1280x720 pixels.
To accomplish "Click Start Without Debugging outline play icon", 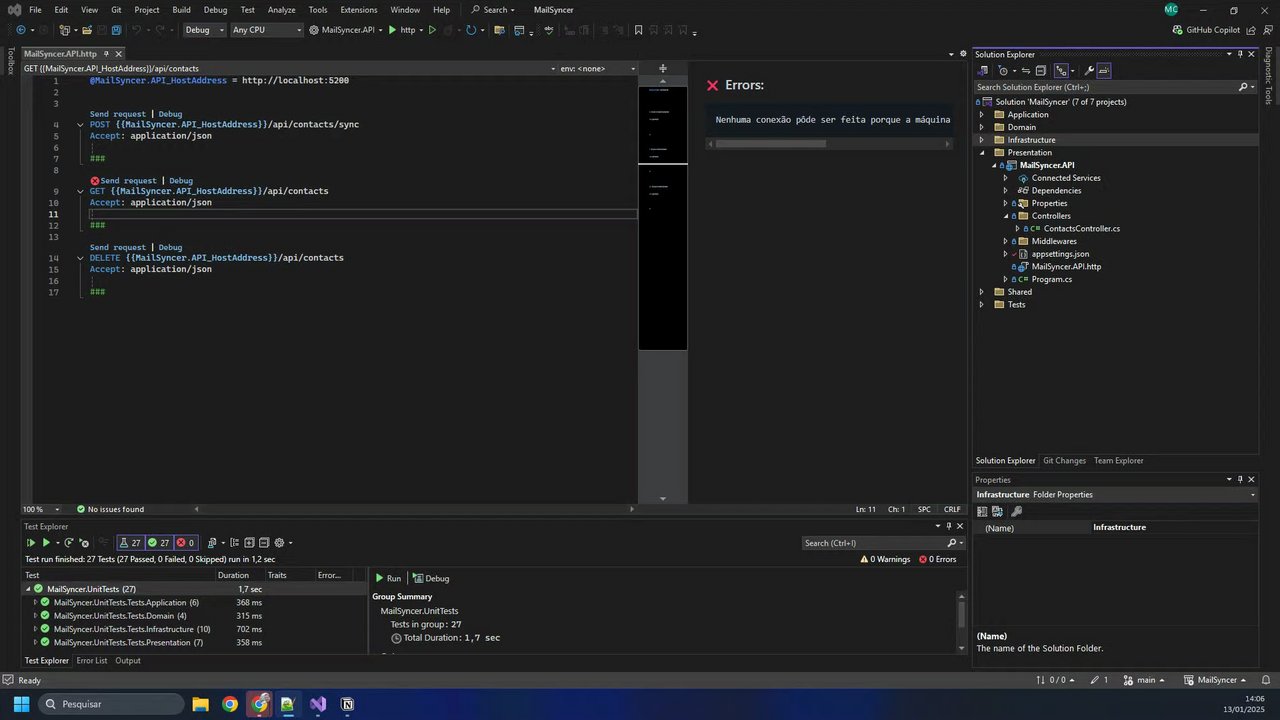I will click(432, 30).
